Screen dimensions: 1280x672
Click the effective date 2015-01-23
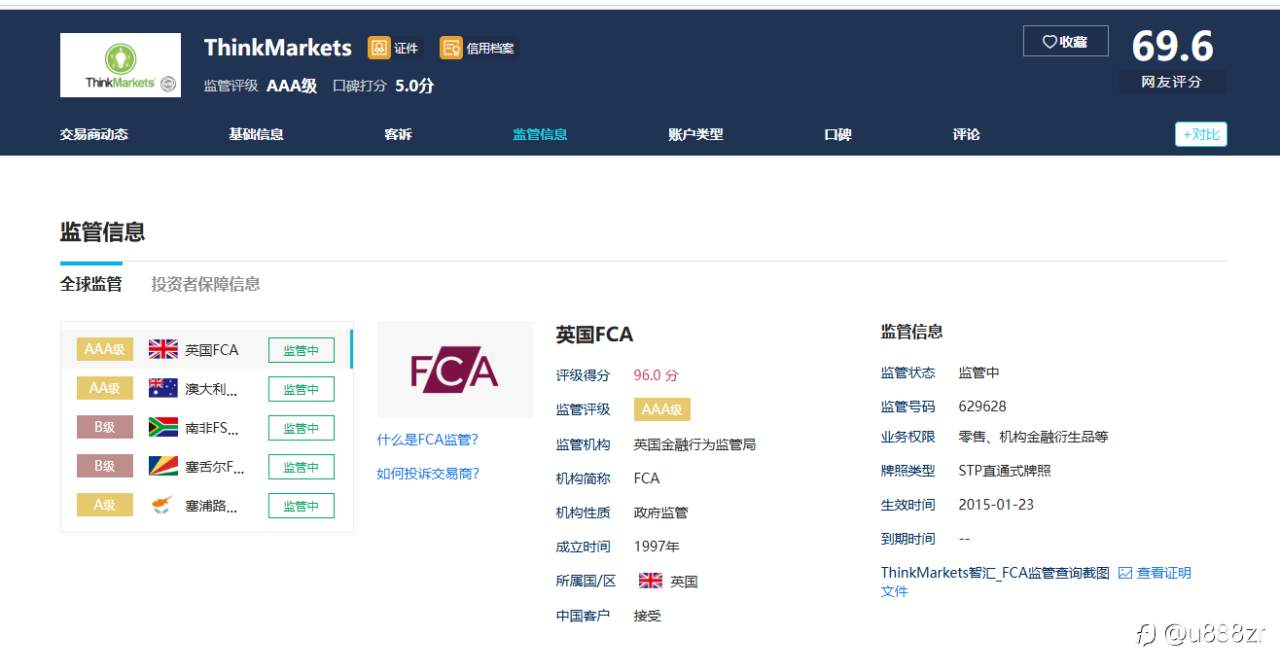(x=996, y=504)
